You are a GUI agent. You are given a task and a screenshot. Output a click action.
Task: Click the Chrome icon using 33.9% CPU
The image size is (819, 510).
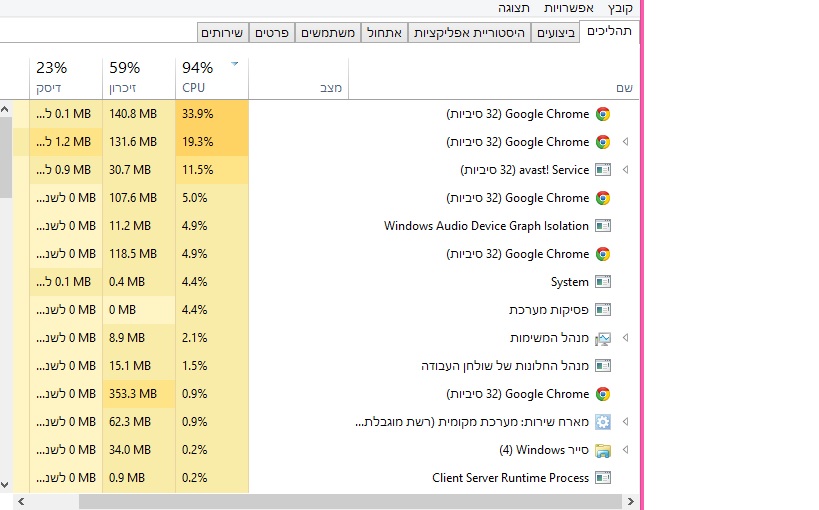coord(602,114)
